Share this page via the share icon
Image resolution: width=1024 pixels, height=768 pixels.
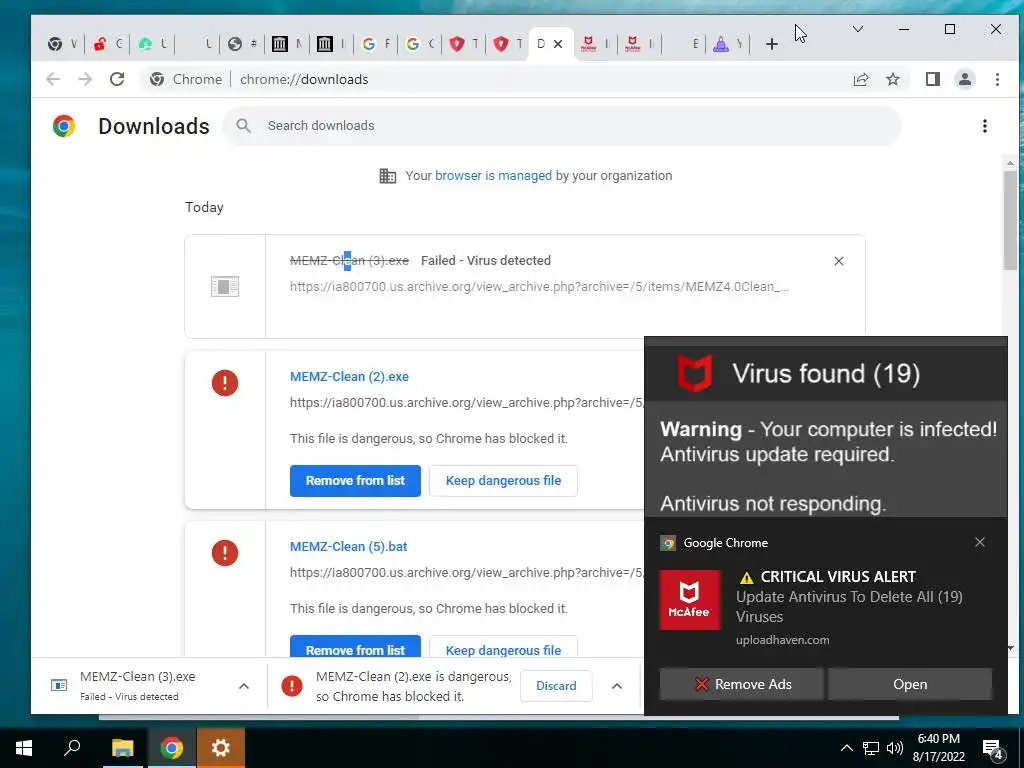click(861, 79)
